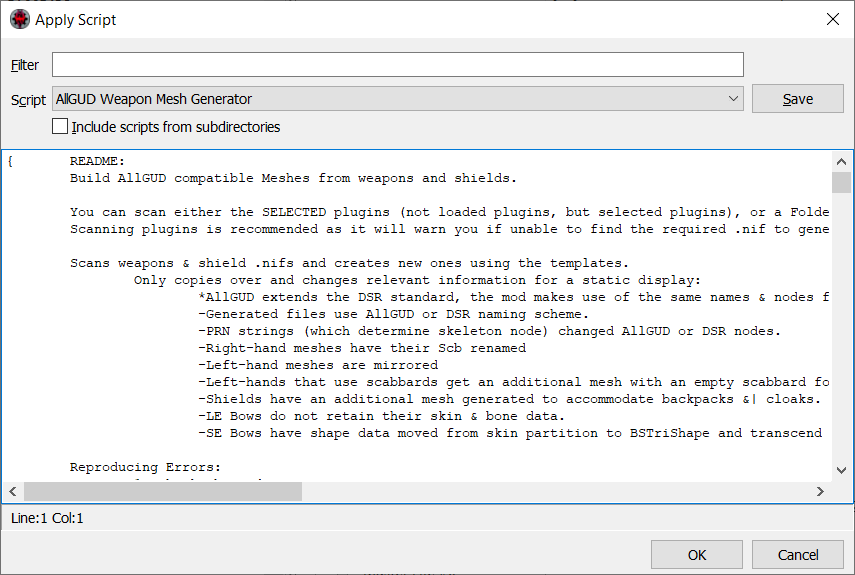Click the 'Line:1 Col:1' status bar text
Screen dimensions: 855x575
point(47,518)
